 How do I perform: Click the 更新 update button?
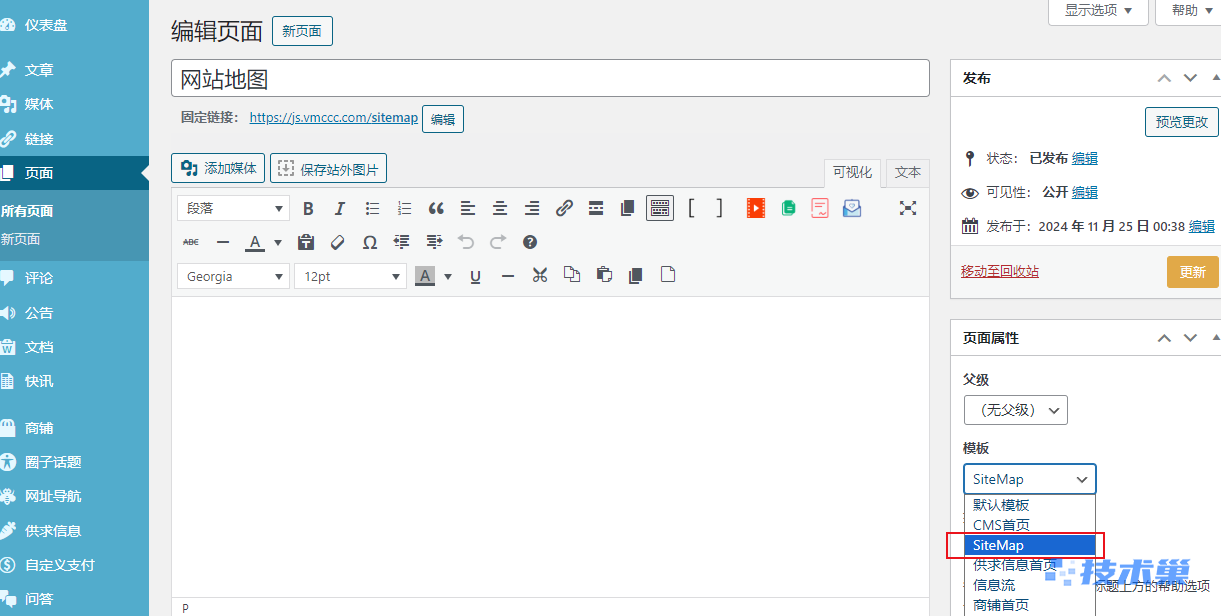[1193, 270]
